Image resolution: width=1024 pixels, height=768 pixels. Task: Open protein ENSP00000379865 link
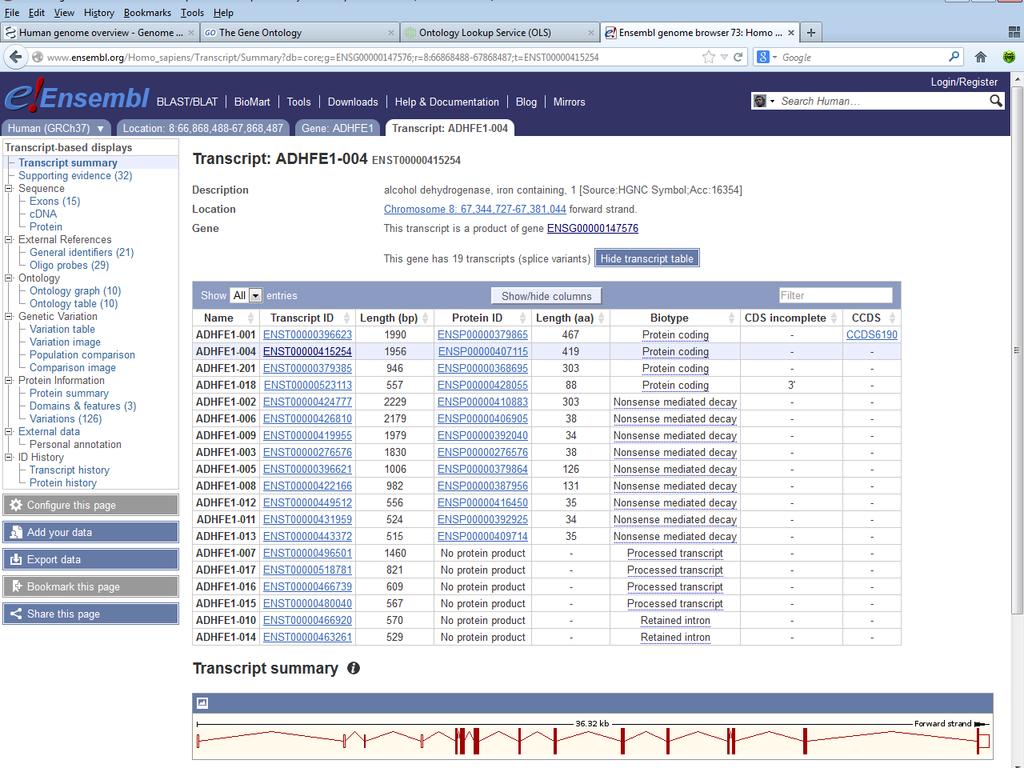483,334
